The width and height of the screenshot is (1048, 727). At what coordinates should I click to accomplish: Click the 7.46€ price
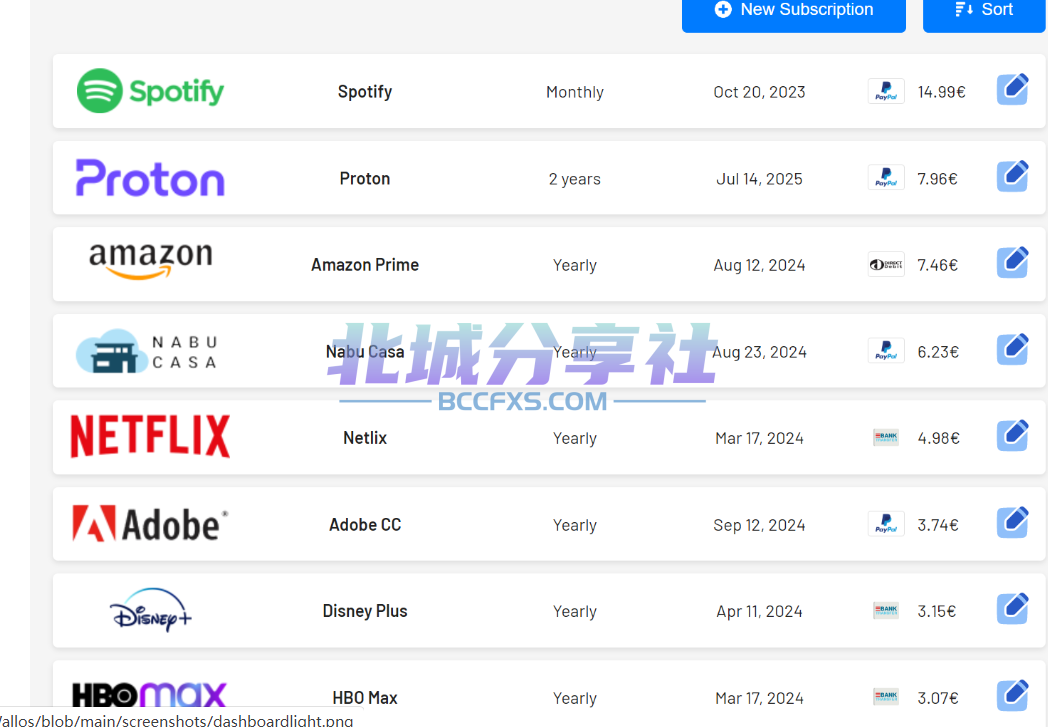tap(937, 265)
